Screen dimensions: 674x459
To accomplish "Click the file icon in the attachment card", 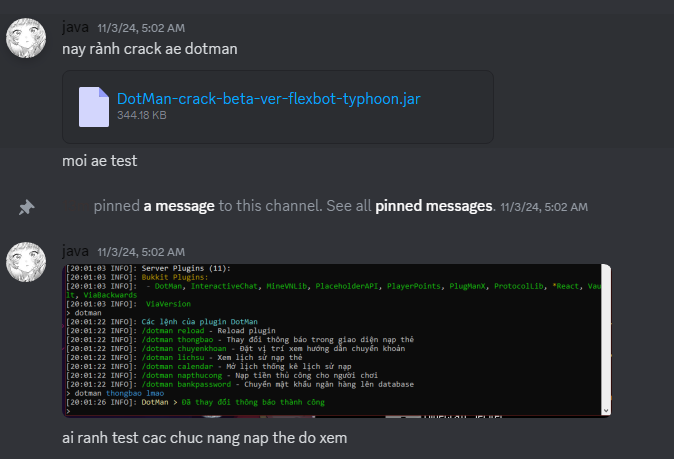I will (94, 106).
